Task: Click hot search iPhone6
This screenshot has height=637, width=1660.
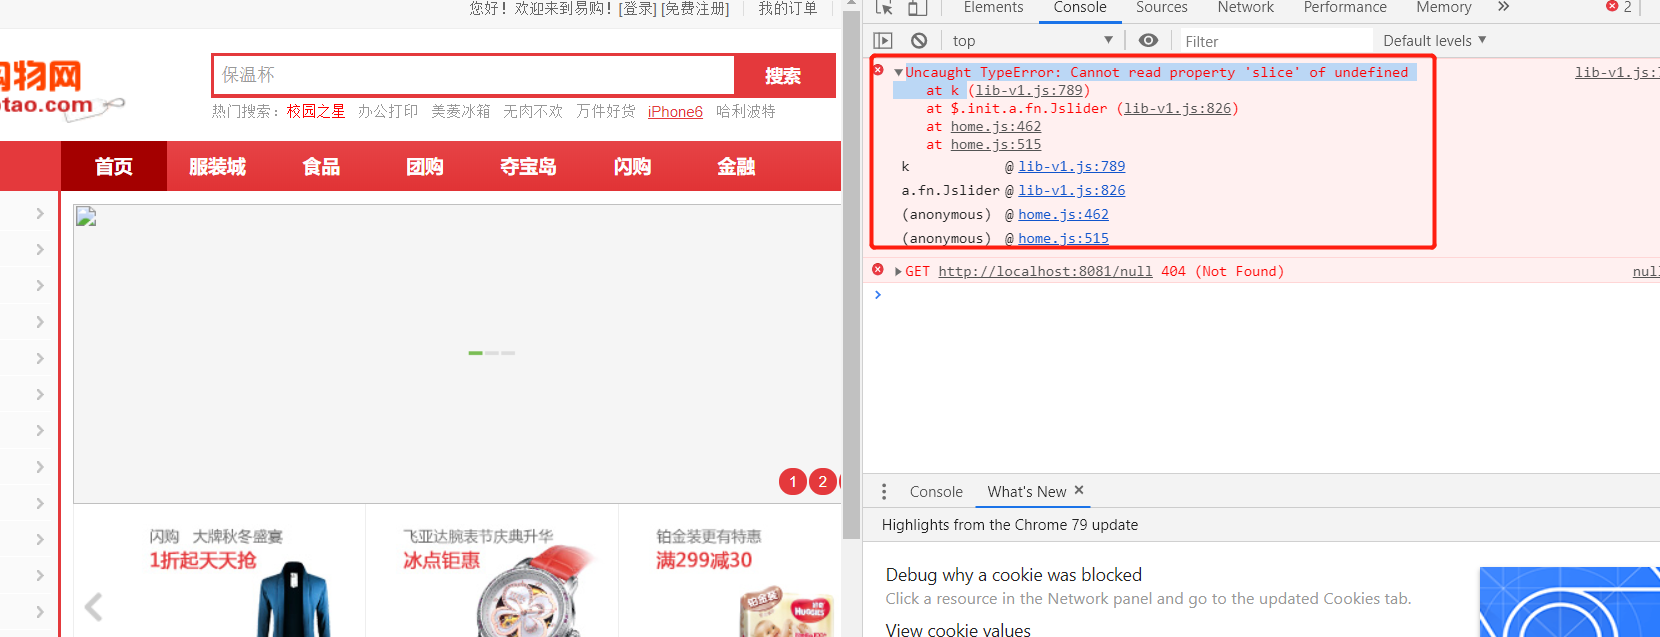Action: (x=675, y=112)
